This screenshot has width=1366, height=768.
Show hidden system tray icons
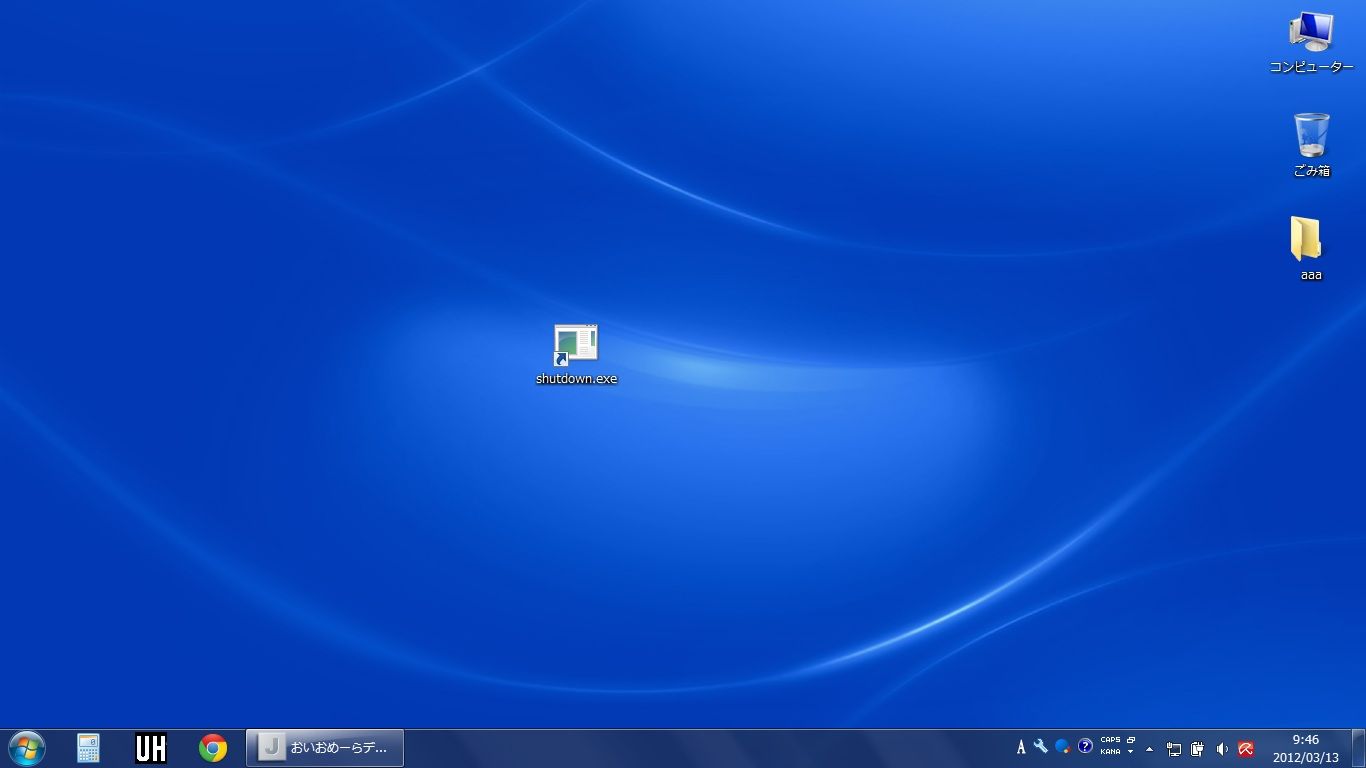pyautogui.click(x=1150, y=748)
